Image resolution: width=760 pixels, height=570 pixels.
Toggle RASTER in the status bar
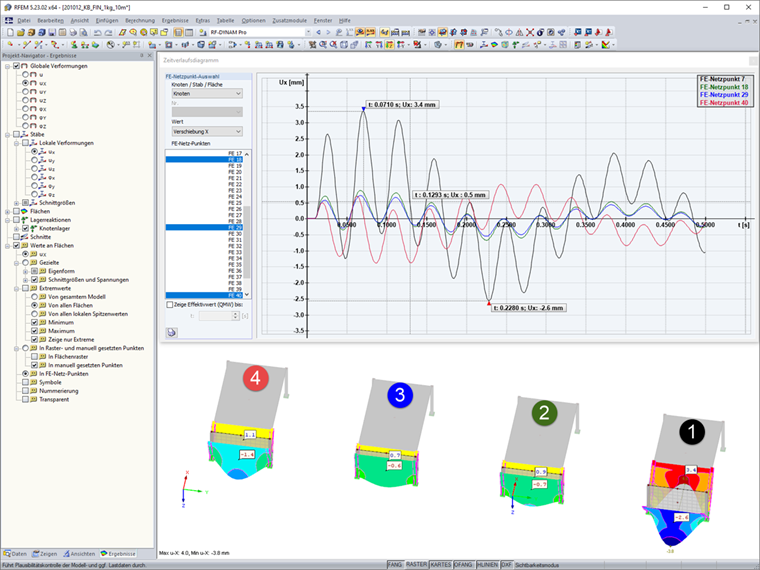pos(416,565)
